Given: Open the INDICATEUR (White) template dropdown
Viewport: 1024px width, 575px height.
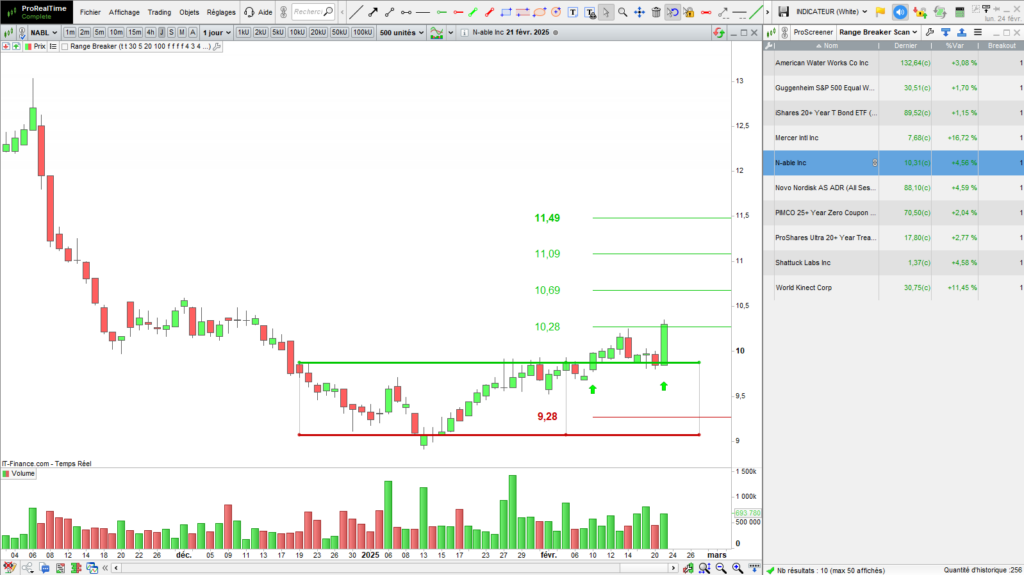Looking at the screenshot, I should (831, 12).
